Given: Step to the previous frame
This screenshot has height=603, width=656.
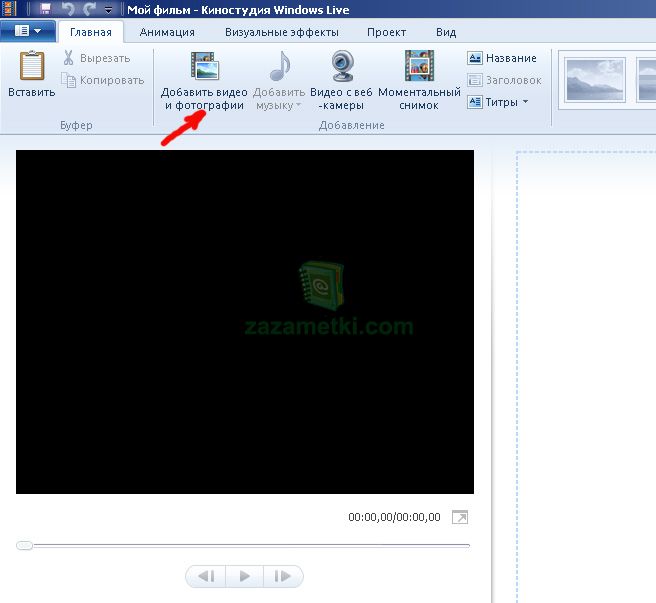Looking at the screenshot, I should (206, 576).
